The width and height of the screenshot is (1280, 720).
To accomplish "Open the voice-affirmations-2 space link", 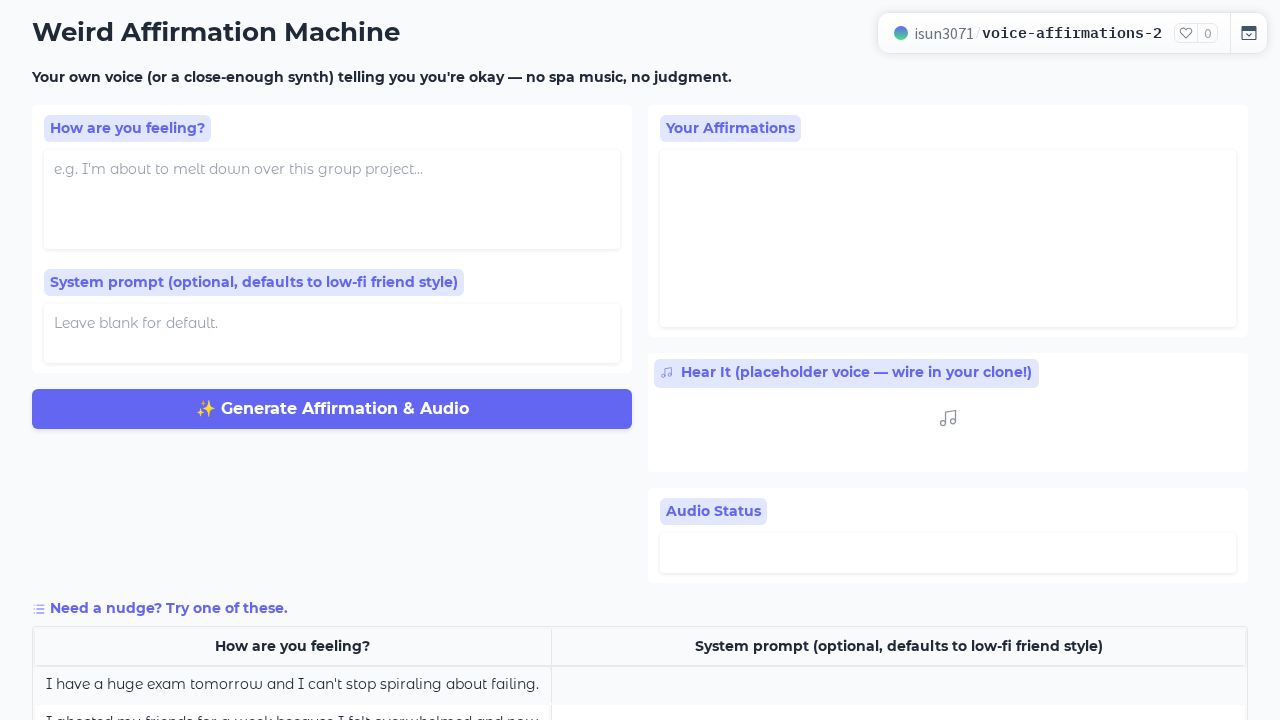I will 1072,33.
